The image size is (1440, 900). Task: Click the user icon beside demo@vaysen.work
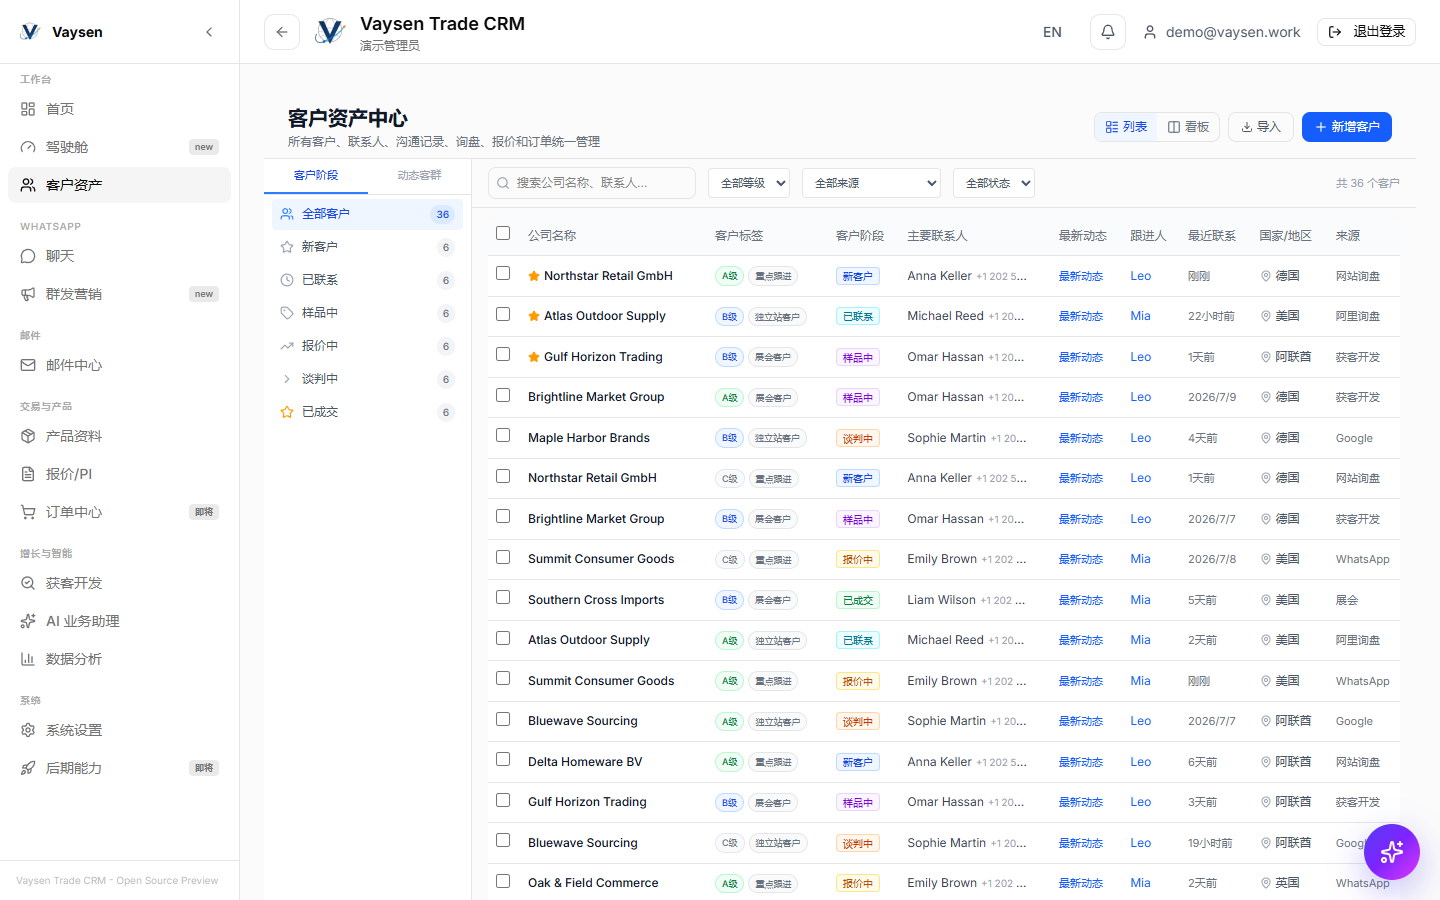1150,32
